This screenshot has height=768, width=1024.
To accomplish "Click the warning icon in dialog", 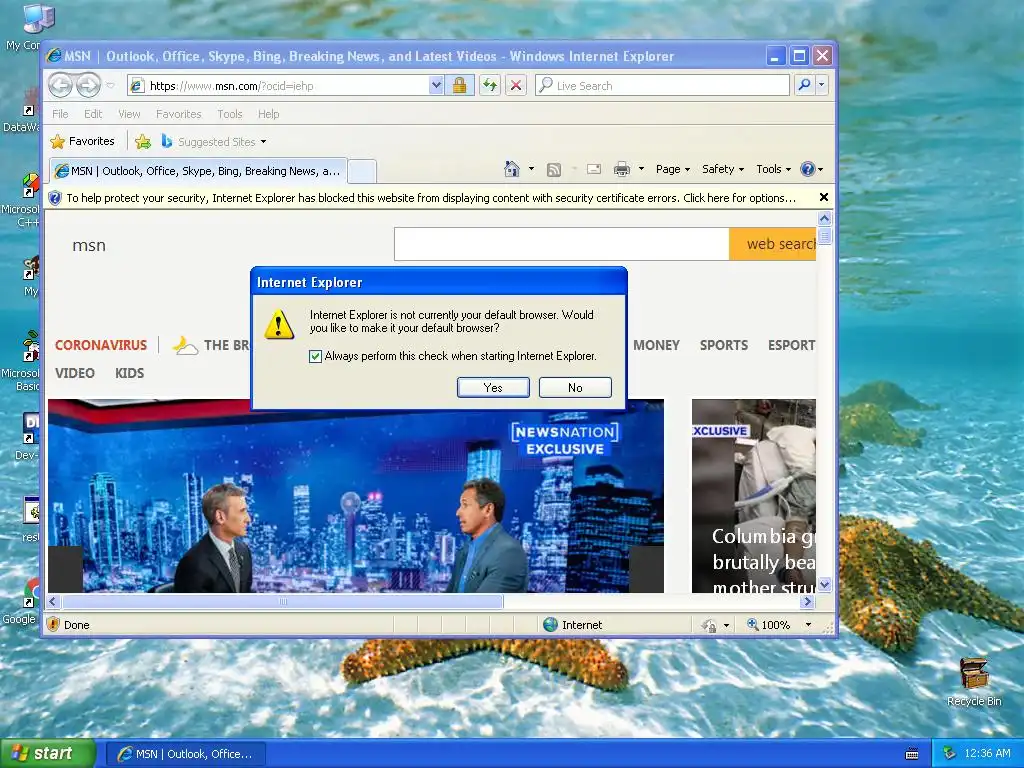I will (279, 324).
